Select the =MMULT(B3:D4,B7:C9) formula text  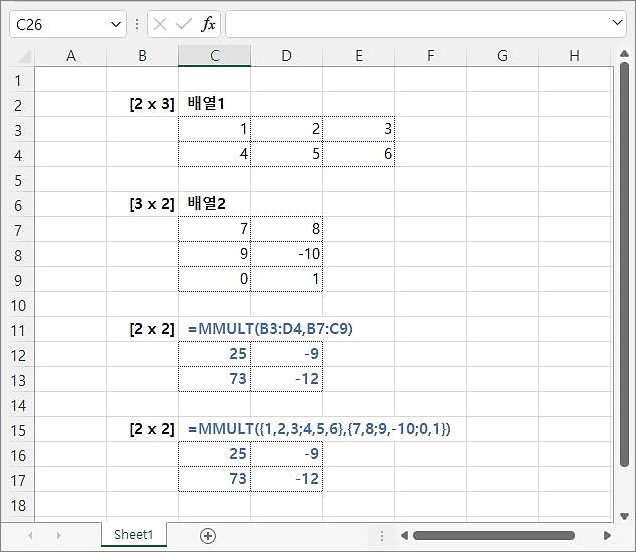coord(270,329)
